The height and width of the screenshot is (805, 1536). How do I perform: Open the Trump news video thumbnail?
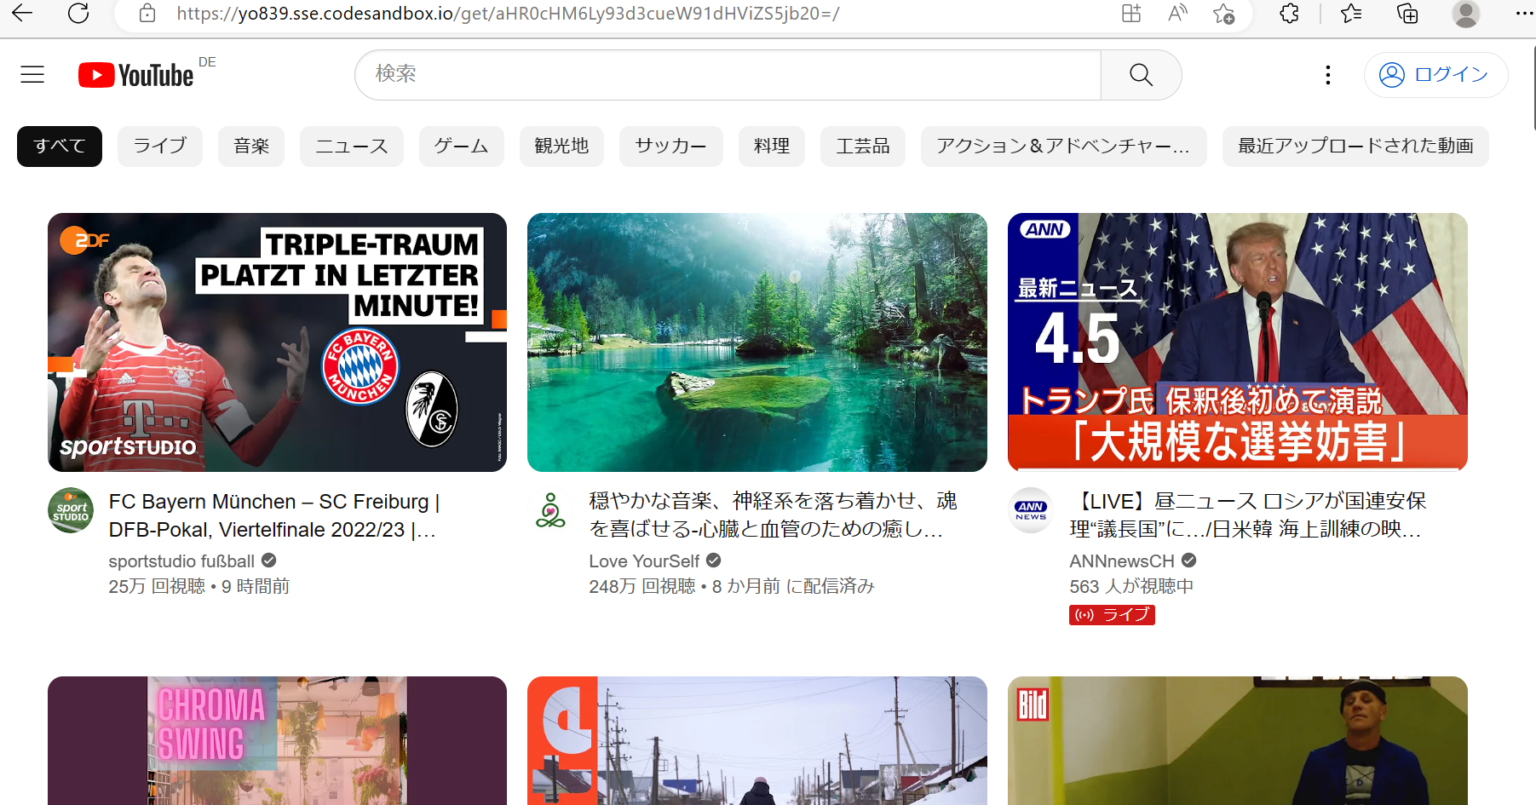pyautogui.click(x=1237, y=341)
